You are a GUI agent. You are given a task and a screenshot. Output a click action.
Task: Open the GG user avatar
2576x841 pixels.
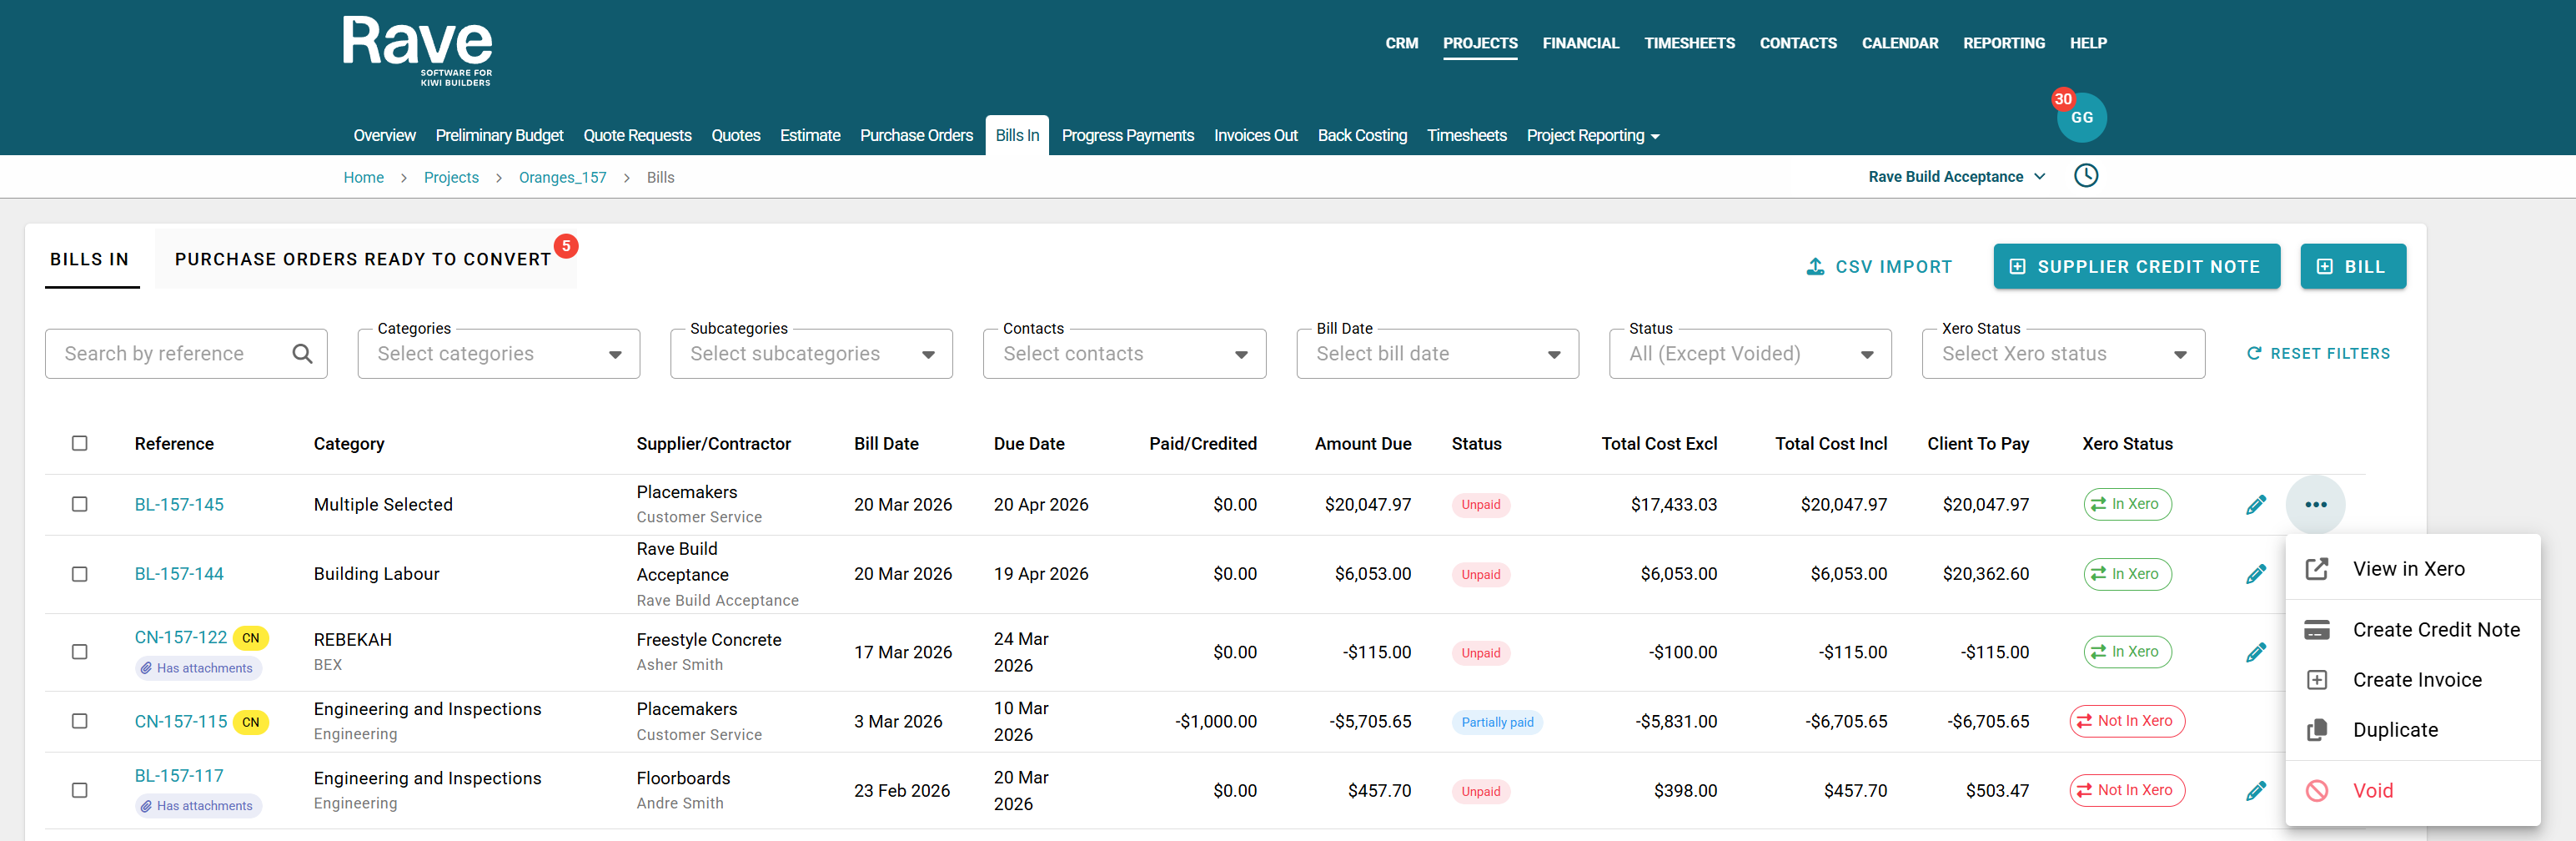pyautogui.click(x=2081, y=118)
